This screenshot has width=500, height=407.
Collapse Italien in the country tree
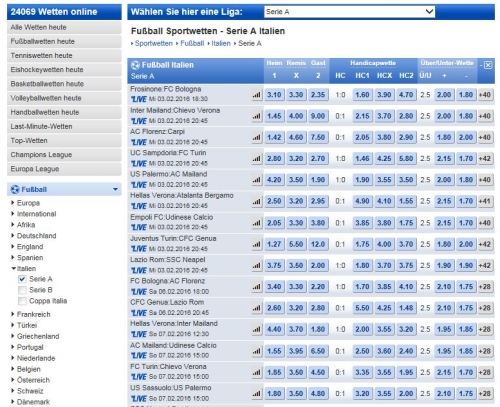13,268
